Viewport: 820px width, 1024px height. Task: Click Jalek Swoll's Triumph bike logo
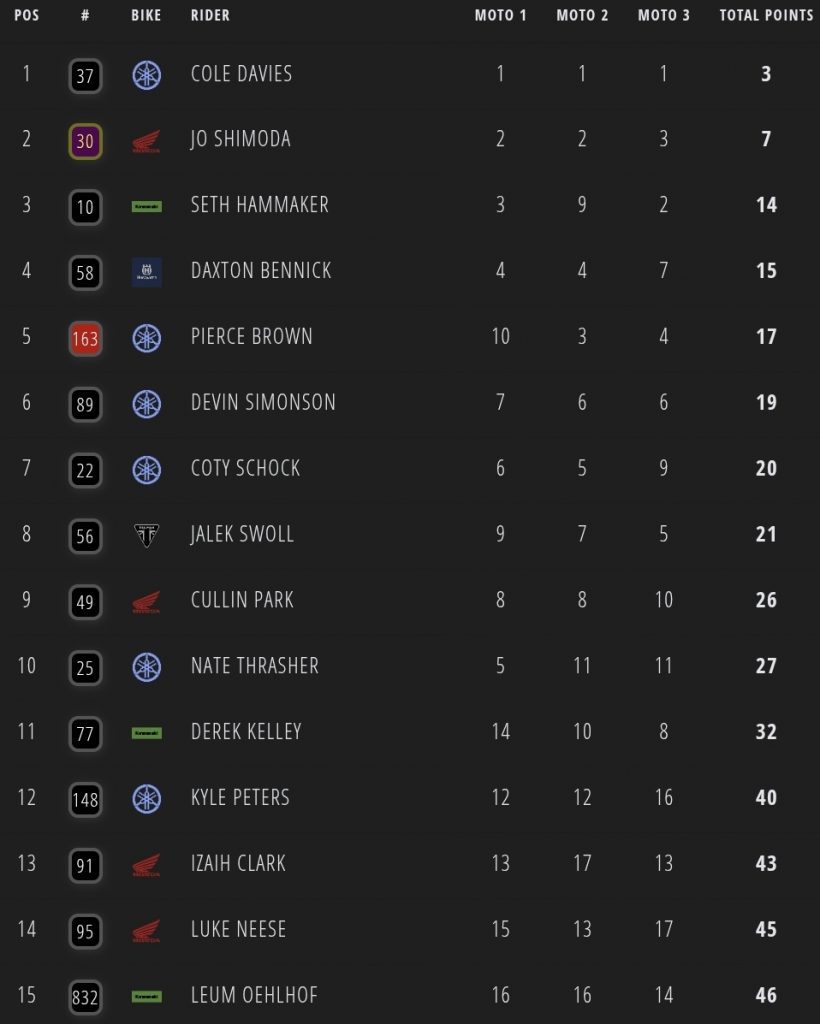pyautogui.click(x=146, y=536)
